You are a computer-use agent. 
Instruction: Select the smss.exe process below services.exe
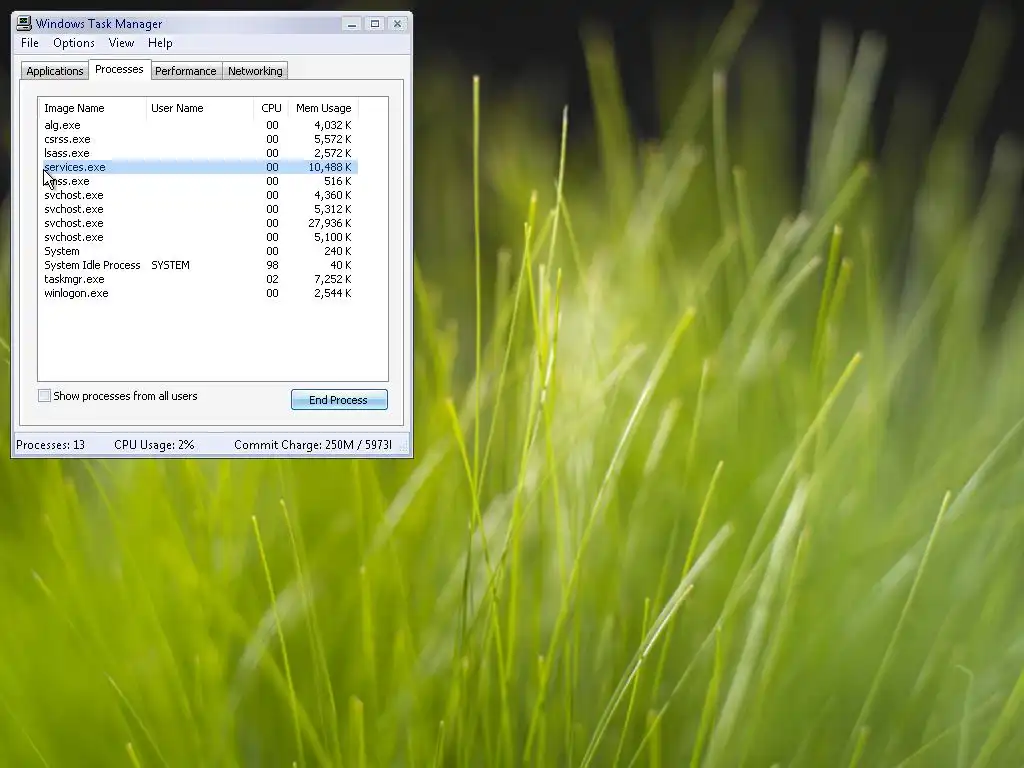pos(200,181)
